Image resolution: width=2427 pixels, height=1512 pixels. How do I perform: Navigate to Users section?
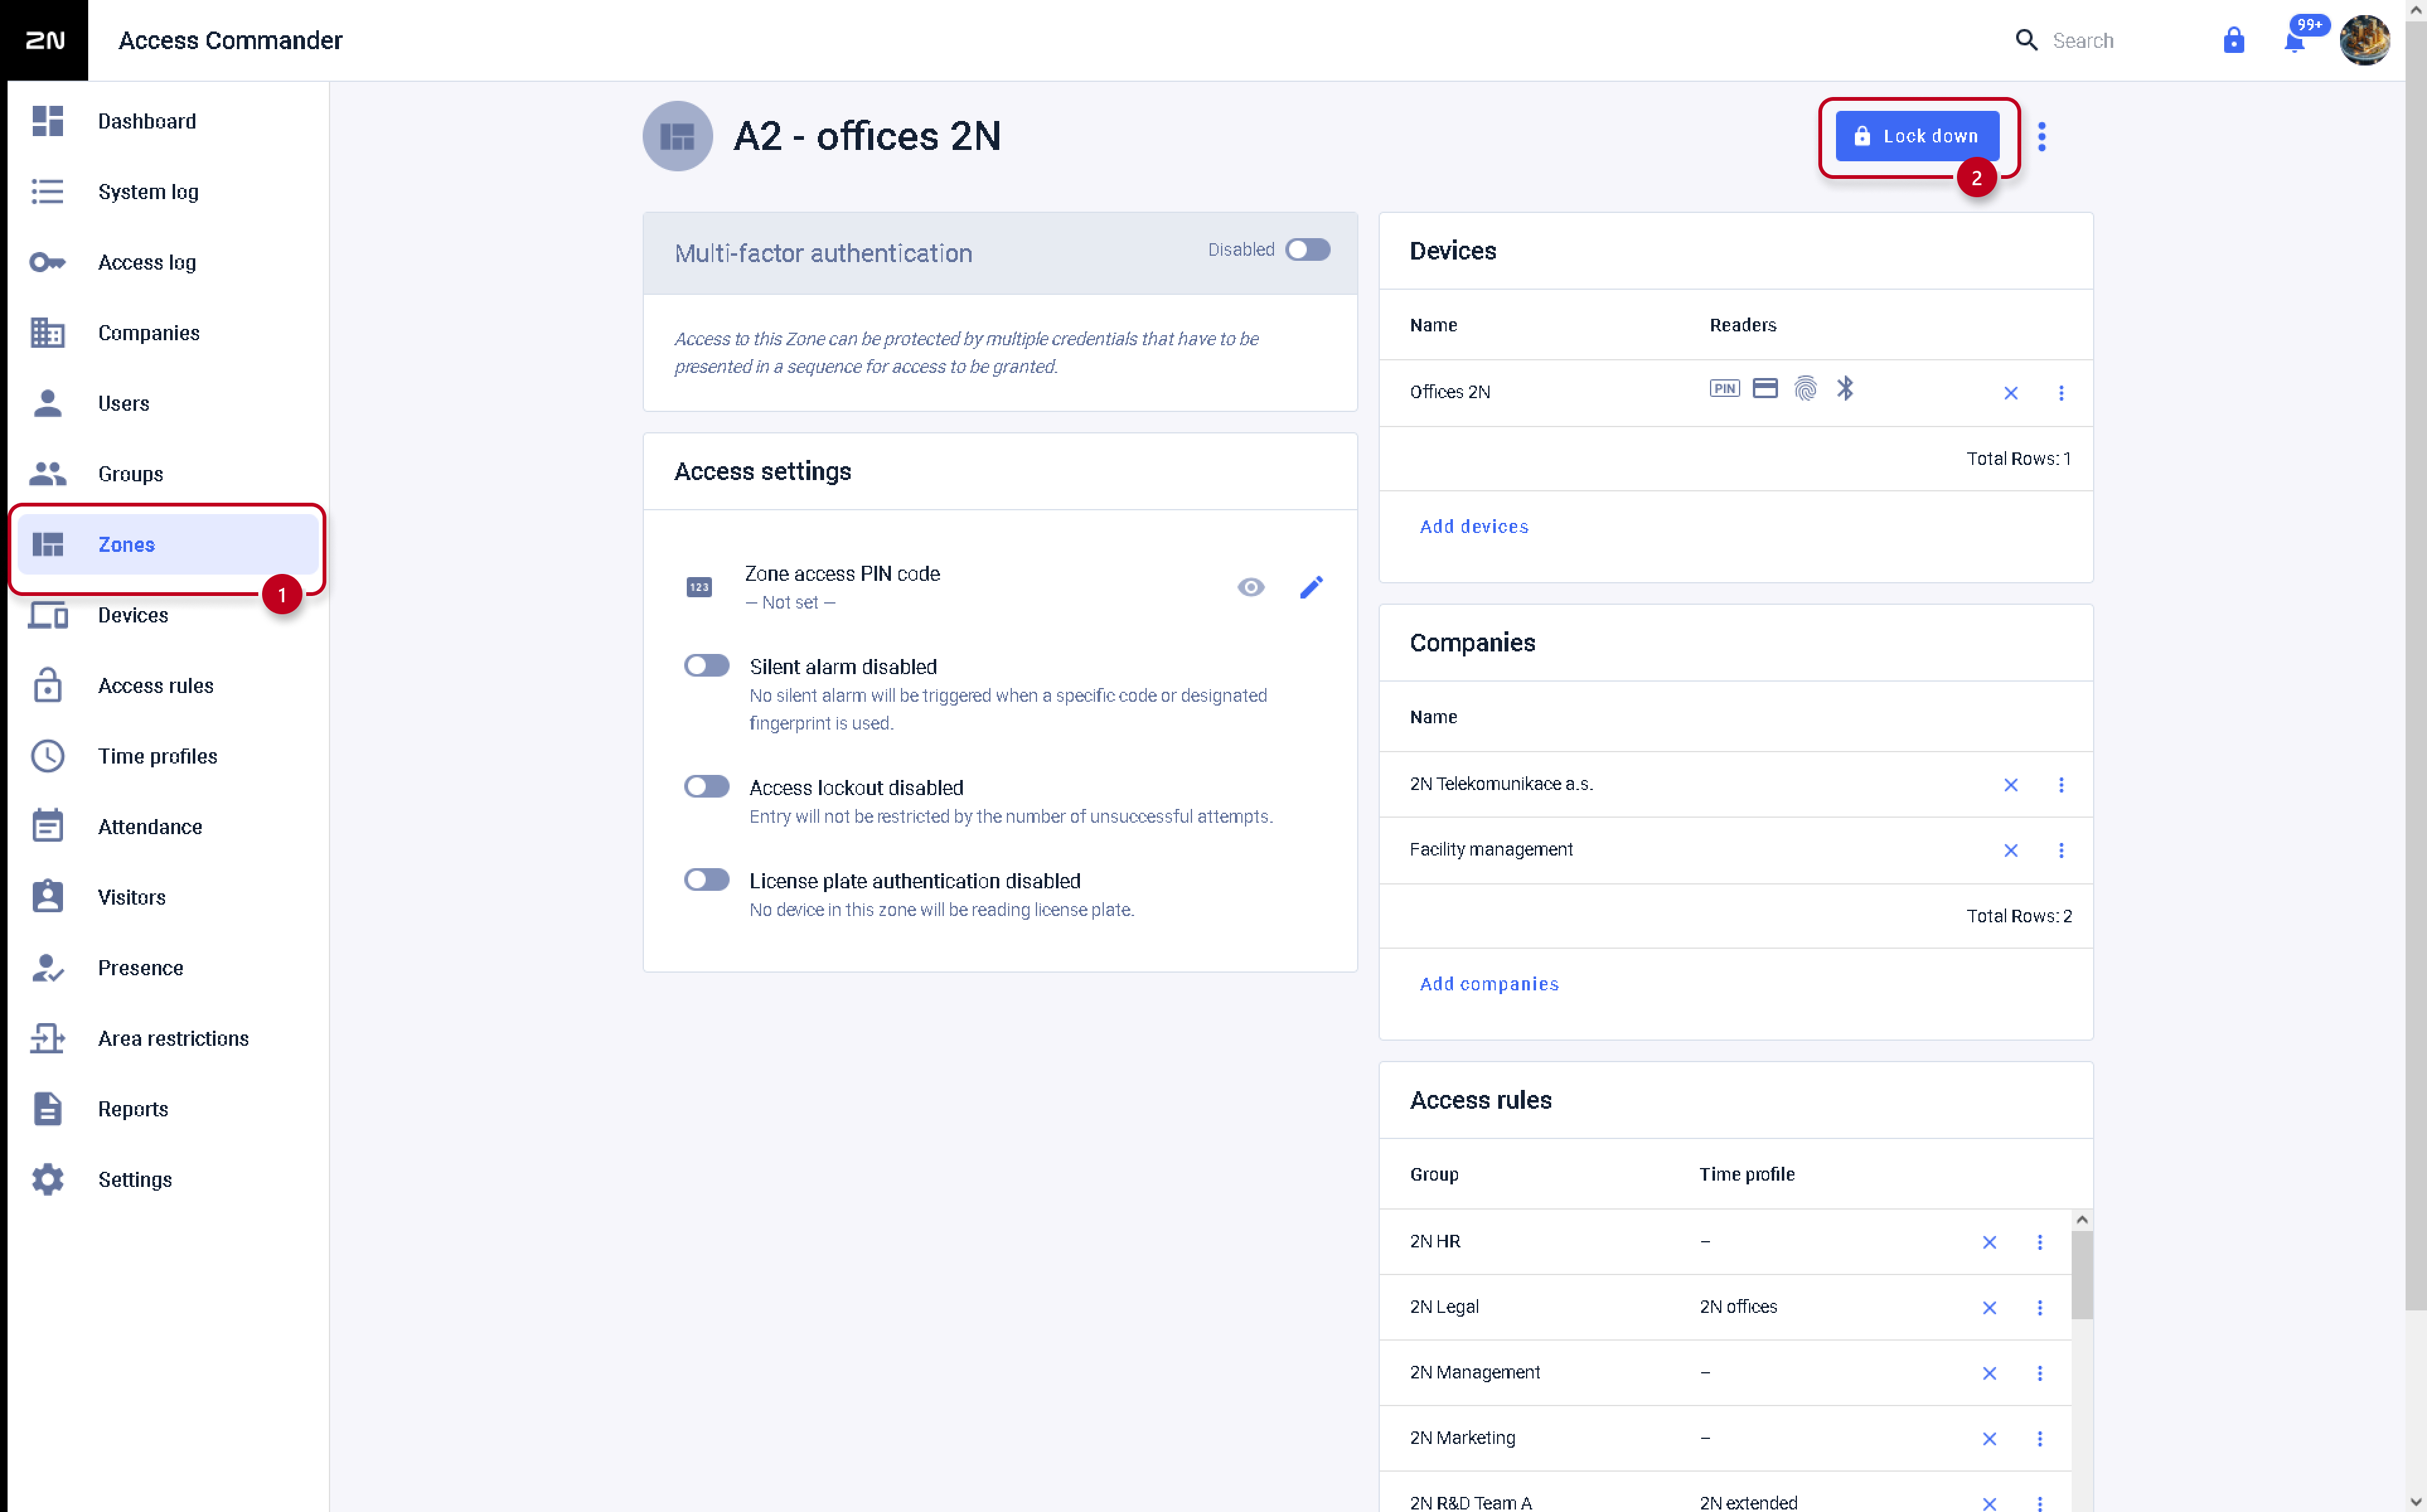pyautogui.click(x=168, y=403)
